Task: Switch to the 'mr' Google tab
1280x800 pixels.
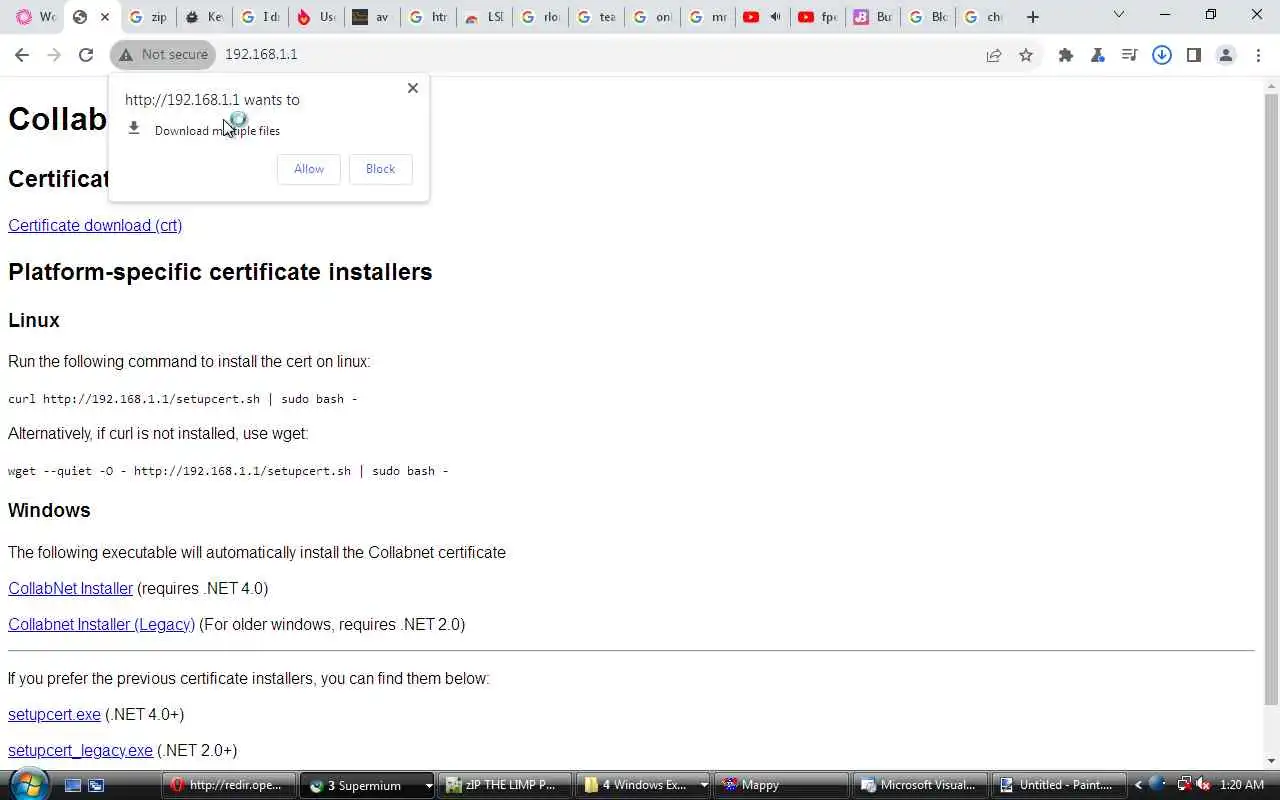Action: pyautogui.click(x=708, y=17)
